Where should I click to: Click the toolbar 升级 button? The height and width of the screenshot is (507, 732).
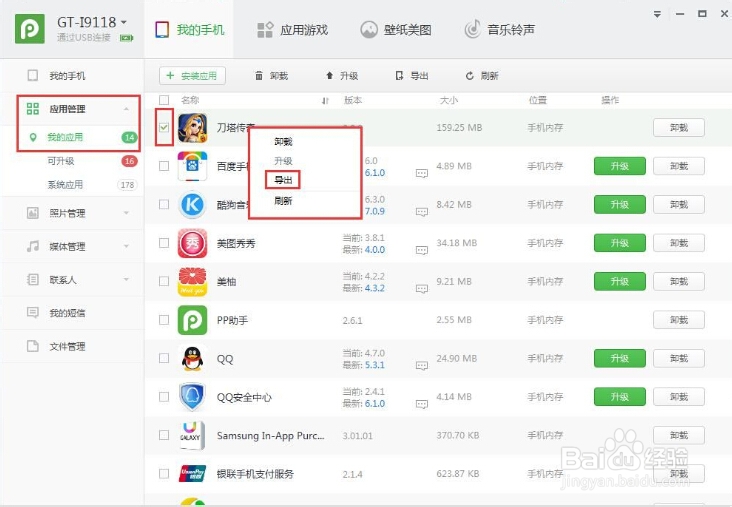tap(342, 76)
